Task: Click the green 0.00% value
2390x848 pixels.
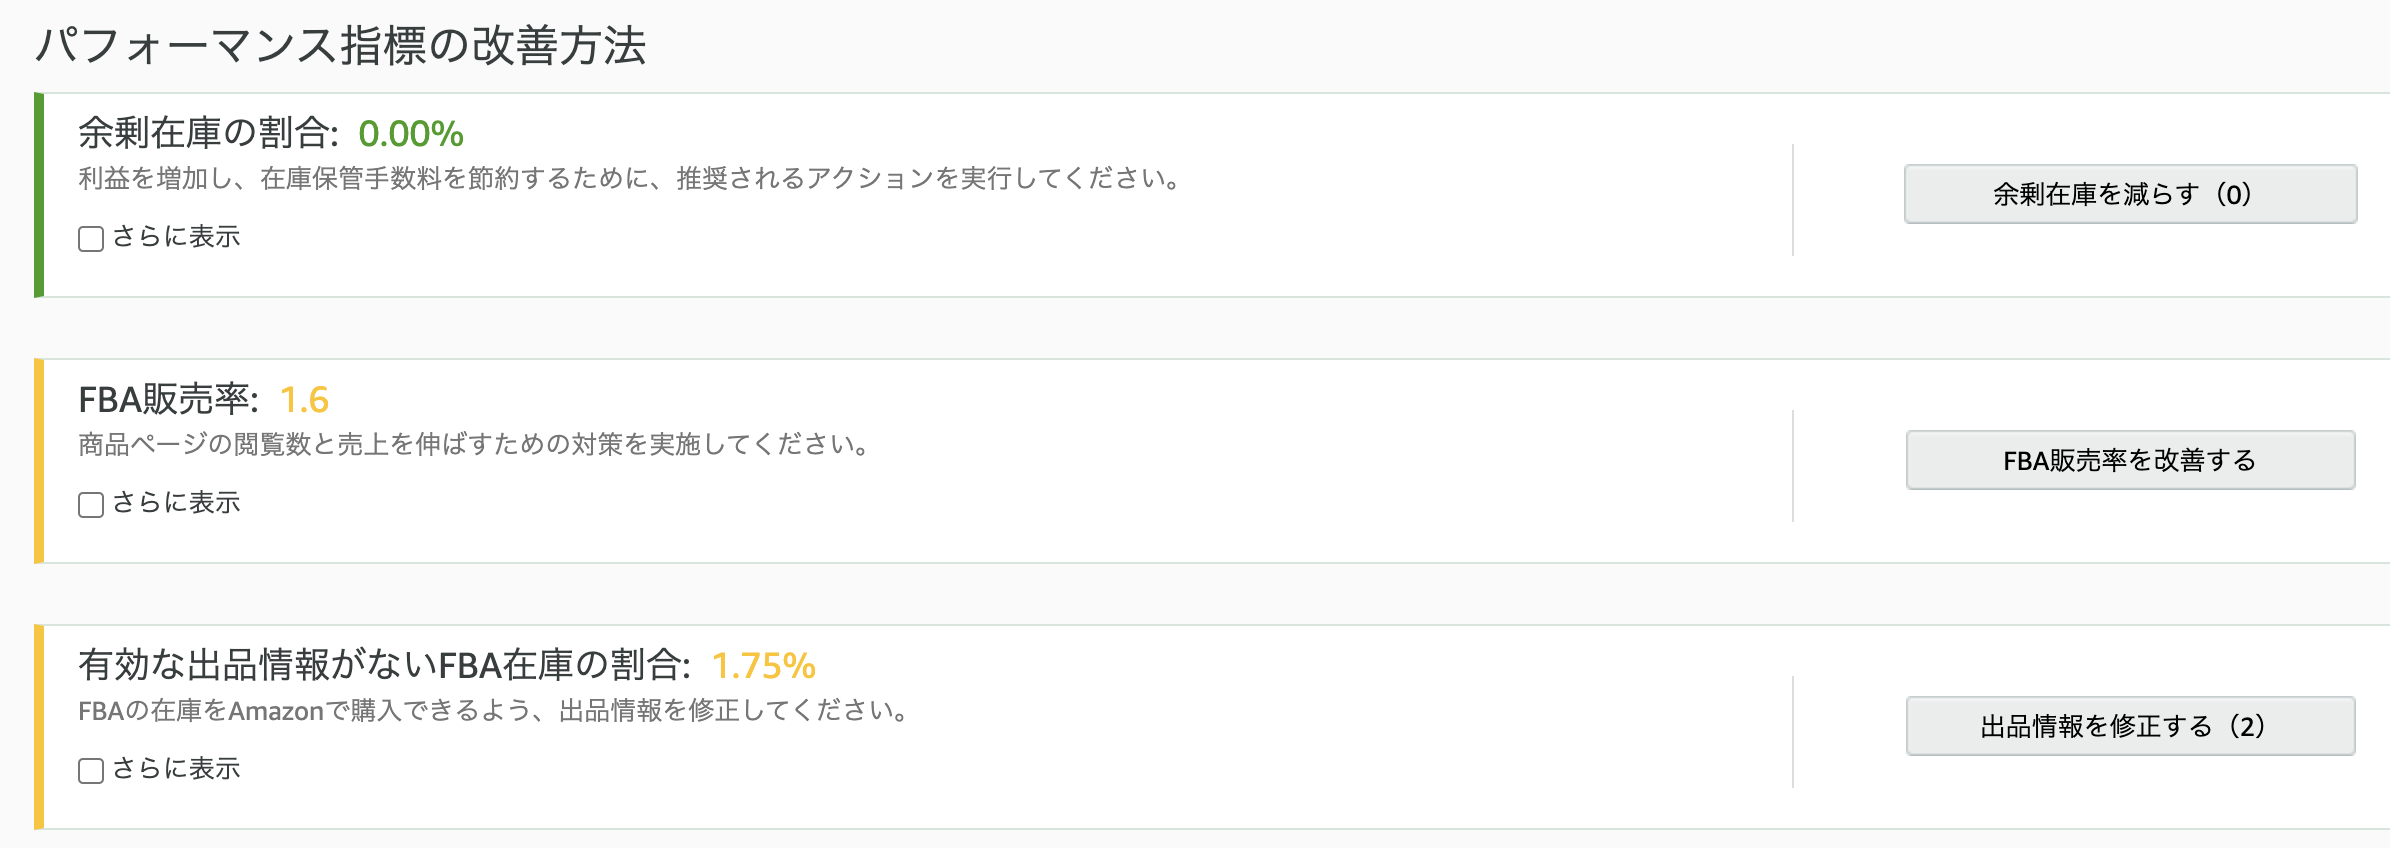Action: click(411, 134)
